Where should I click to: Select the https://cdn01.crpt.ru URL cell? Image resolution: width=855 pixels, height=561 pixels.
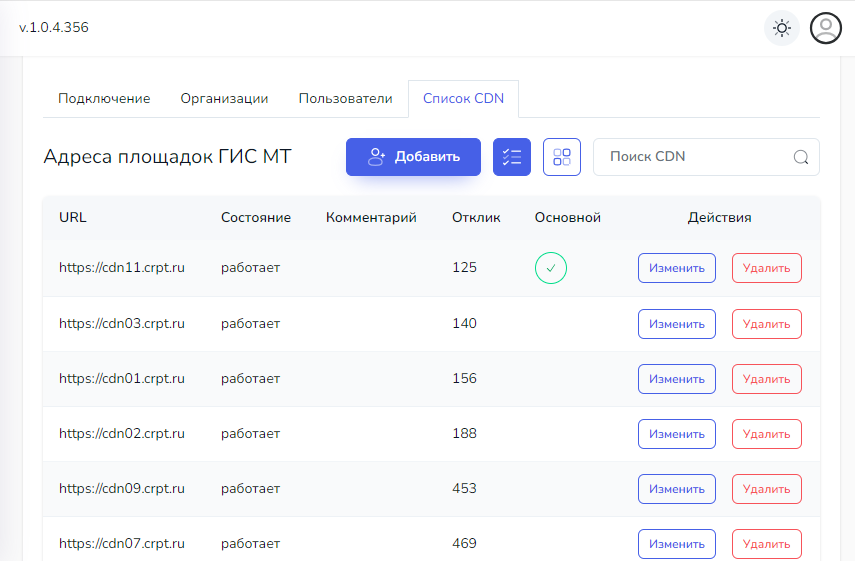pos(122,379)
